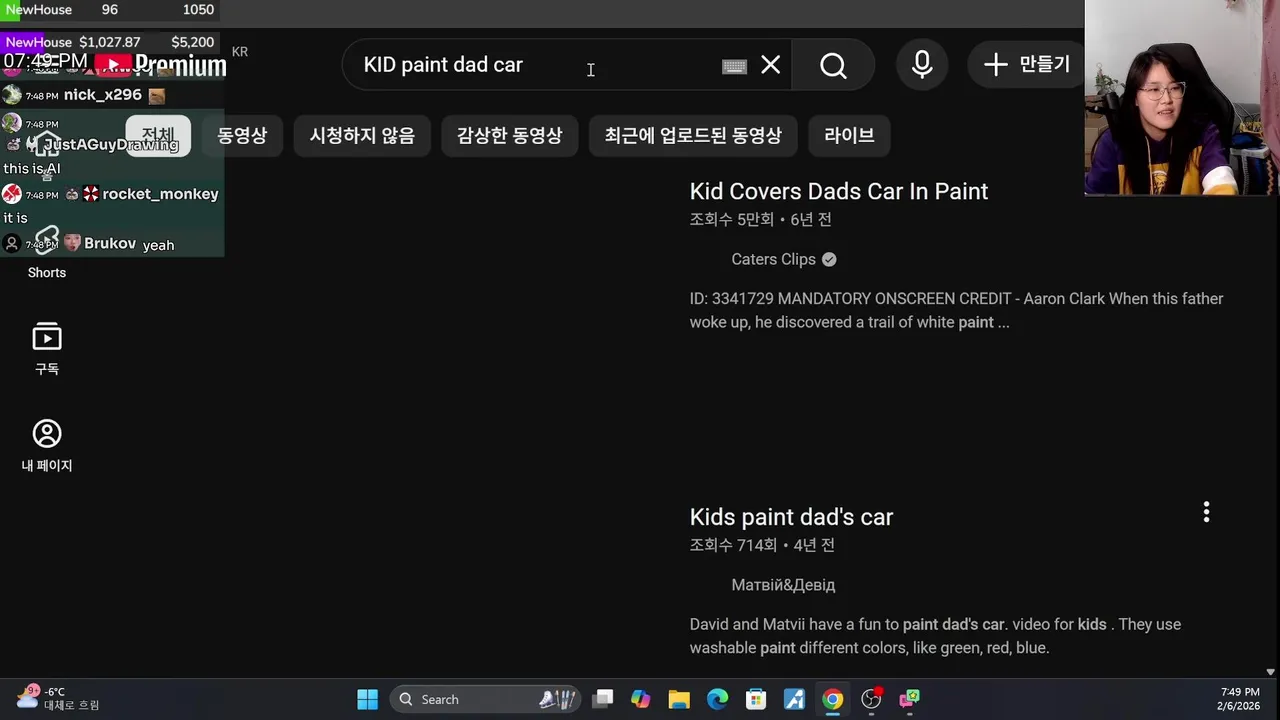1280x720 pixels.
Task: Click chat username Brukov
Action: pyautogui.click(x=110, y=244)
